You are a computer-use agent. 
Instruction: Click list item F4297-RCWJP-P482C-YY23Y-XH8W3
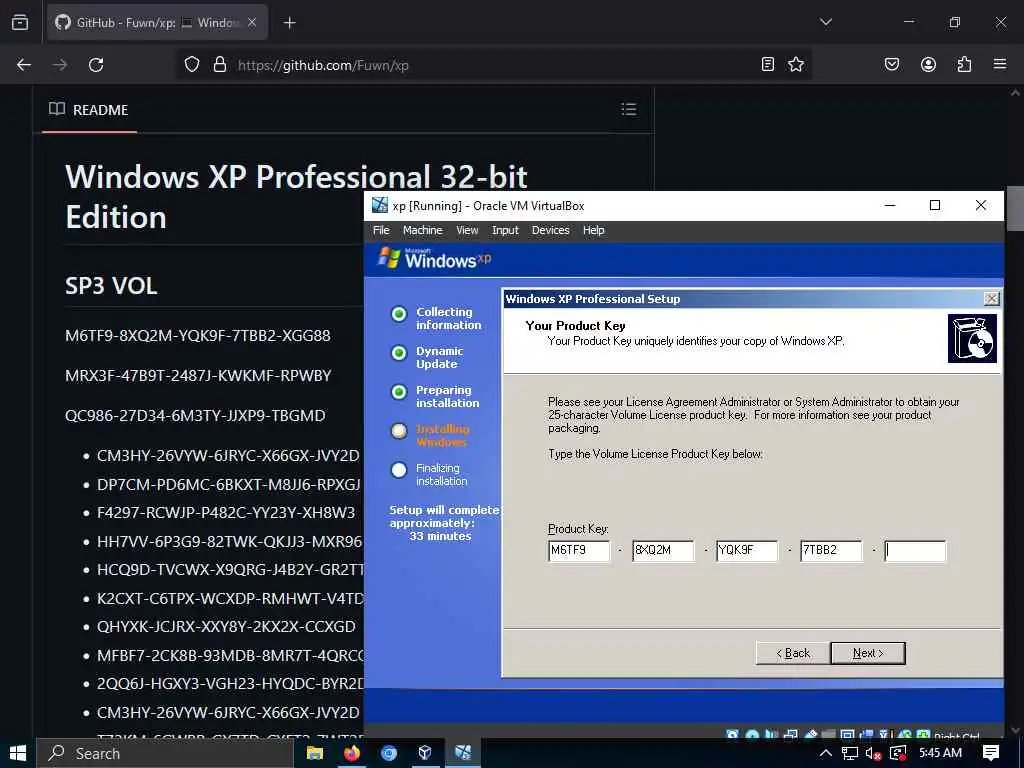click(x=226, y=512)
